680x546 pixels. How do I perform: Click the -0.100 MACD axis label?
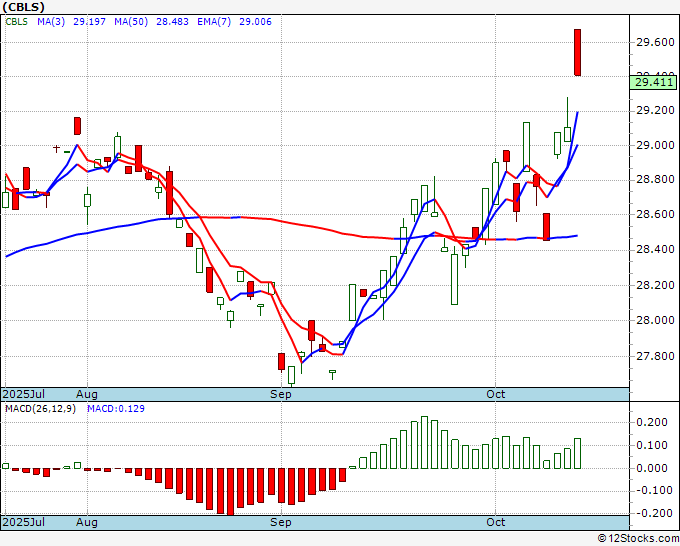(x=652, y=490)
